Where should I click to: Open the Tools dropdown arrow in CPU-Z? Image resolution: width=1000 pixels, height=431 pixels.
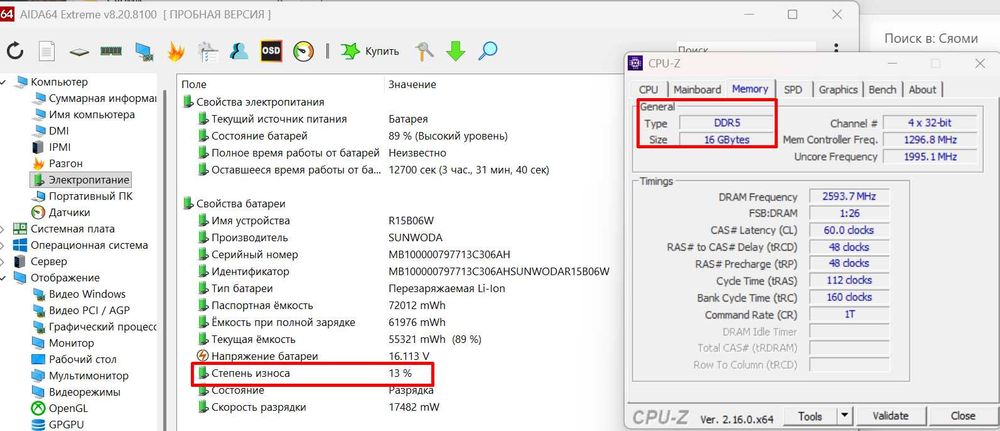(x=844, y=416)
